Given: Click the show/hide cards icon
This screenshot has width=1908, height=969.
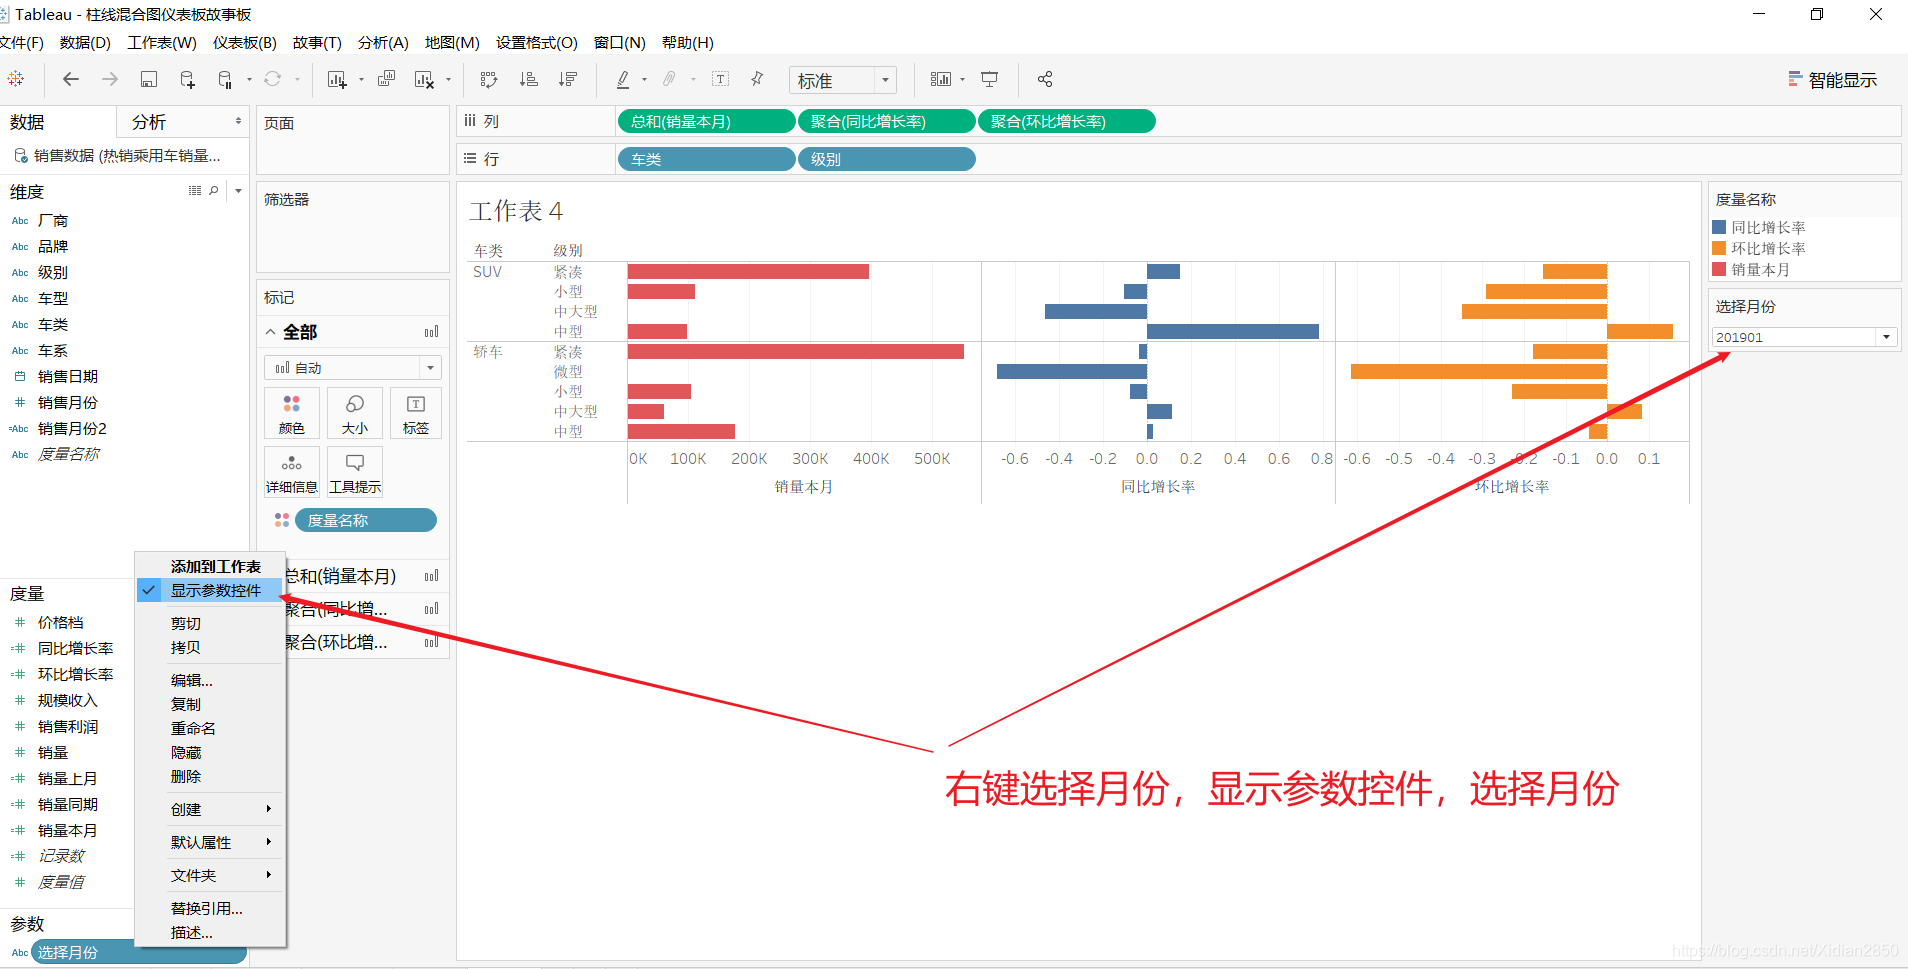Looking at the screenshot, I should click(x=941, y=79).
